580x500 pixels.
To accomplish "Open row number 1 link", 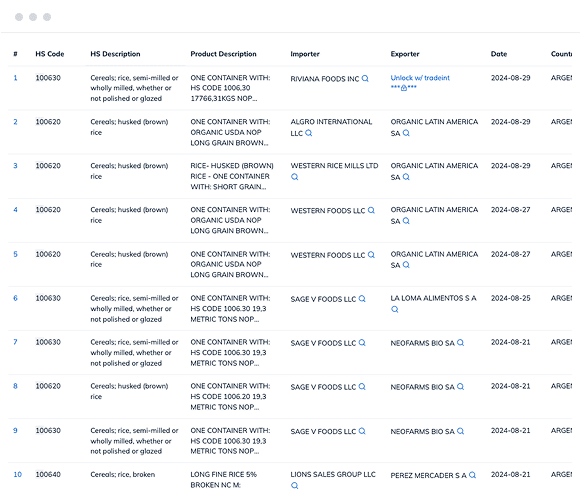I will coord(16,78).
